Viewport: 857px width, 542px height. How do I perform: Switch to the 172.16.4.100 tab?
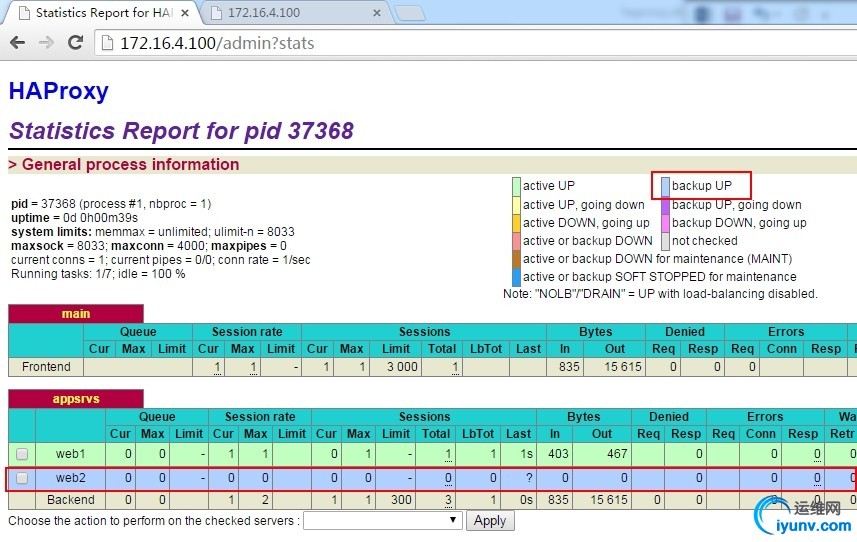[x=295, y=13]
